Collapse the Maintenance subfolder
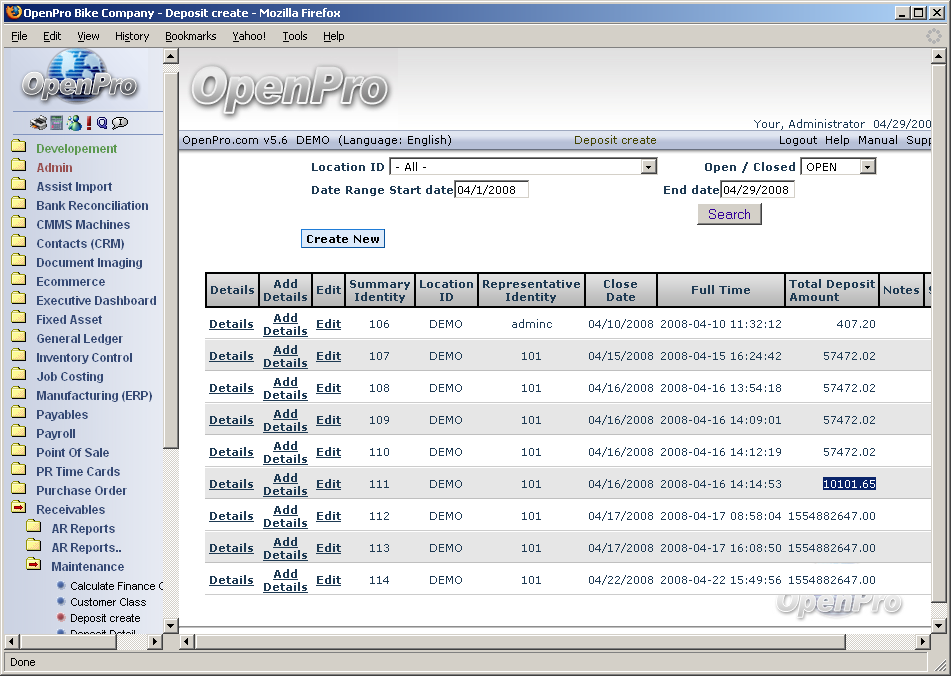Screen dimensions: 951x676 [33, 567]
